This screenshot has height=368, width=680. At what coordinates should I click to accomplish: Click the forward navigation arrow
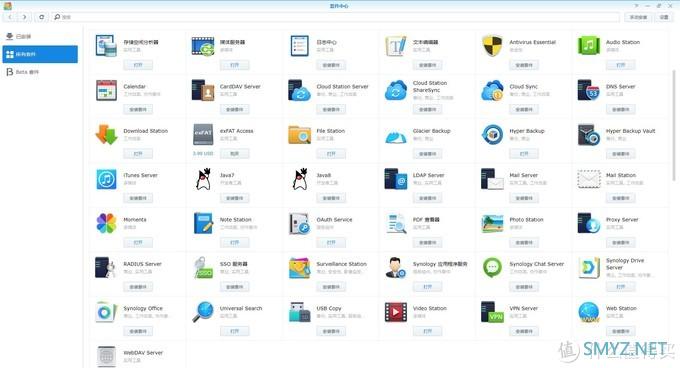point(24,17)
